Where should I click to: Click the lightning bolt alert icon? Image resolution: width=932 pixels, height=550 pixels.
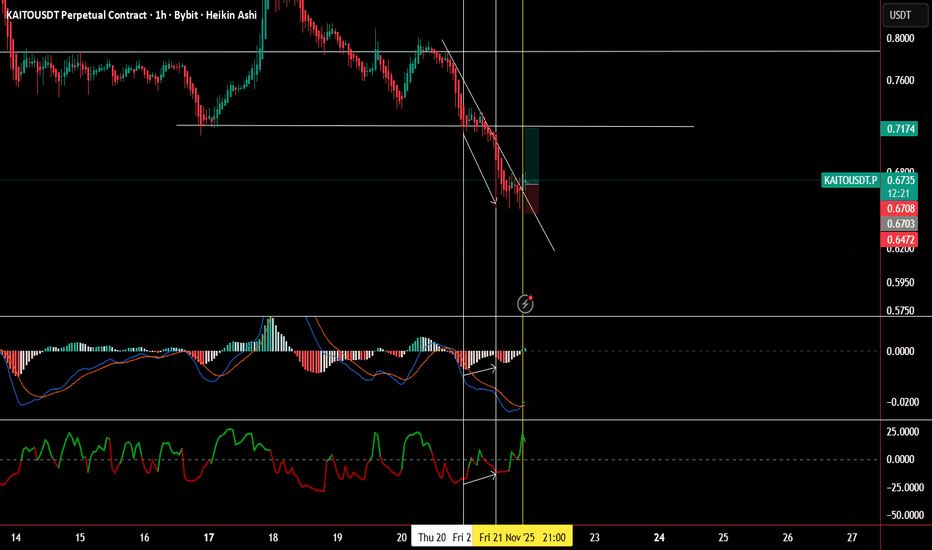click(x=525, y=304)
